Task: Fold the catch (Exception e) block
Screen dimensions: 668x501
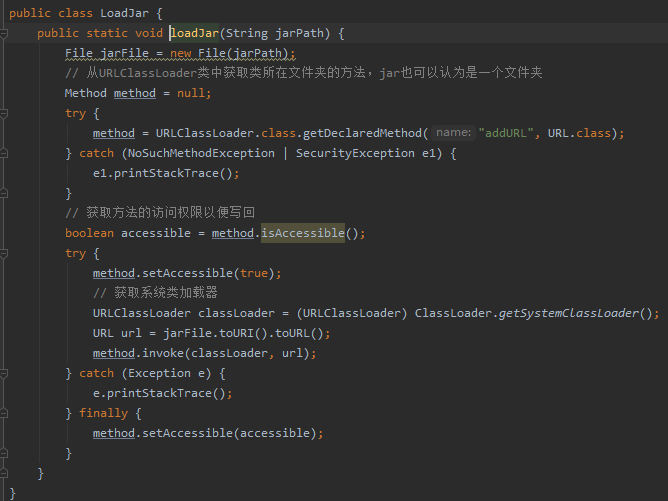Action: (6, 373)
